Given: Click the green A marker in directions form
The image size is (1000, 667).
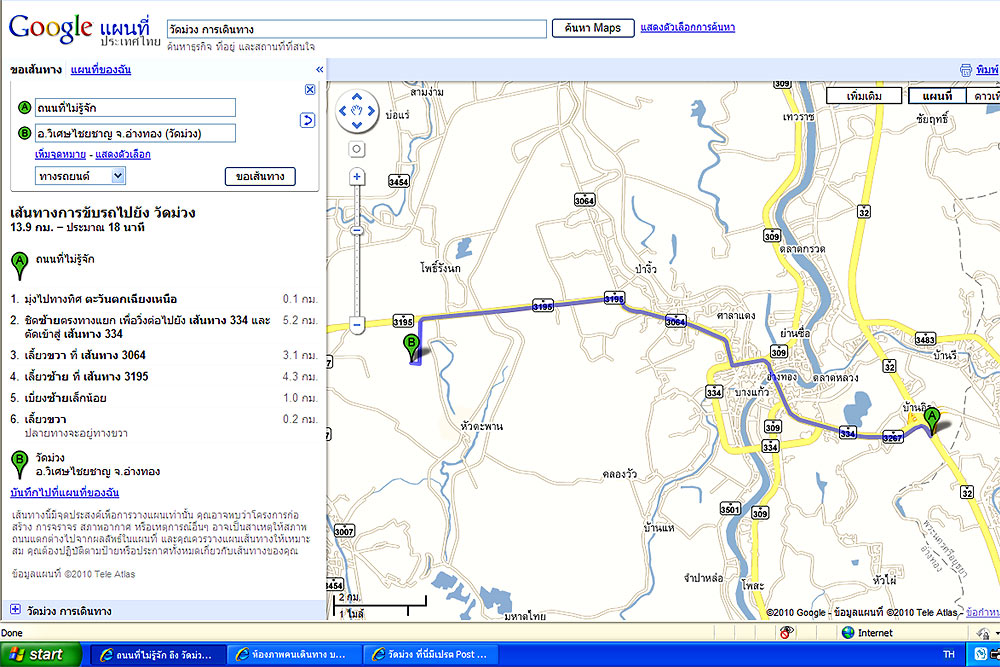Looking at the screenshot, I should (x=24, y=107).
